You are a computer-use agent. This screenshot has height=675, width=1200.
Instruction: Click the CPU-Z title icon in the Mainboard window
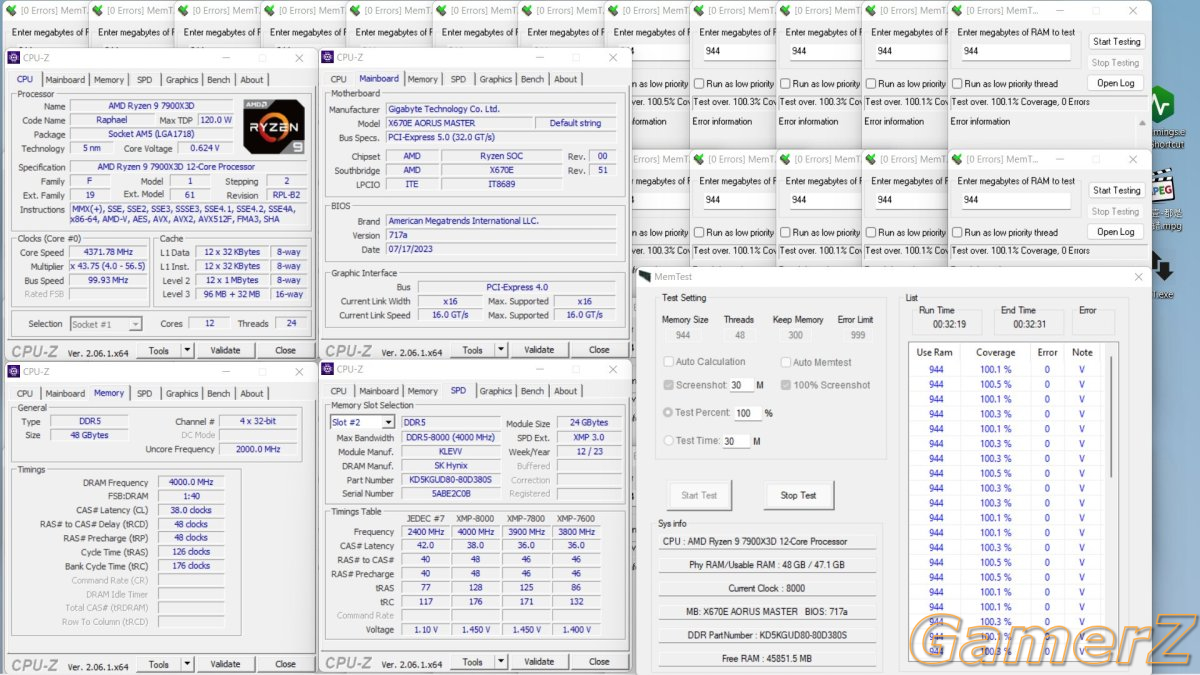(329, 57)
